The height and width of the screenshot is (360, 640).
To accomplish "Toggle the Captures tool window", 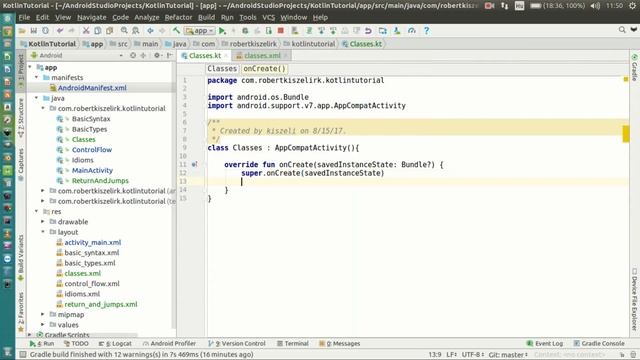I will coord(21,164).
